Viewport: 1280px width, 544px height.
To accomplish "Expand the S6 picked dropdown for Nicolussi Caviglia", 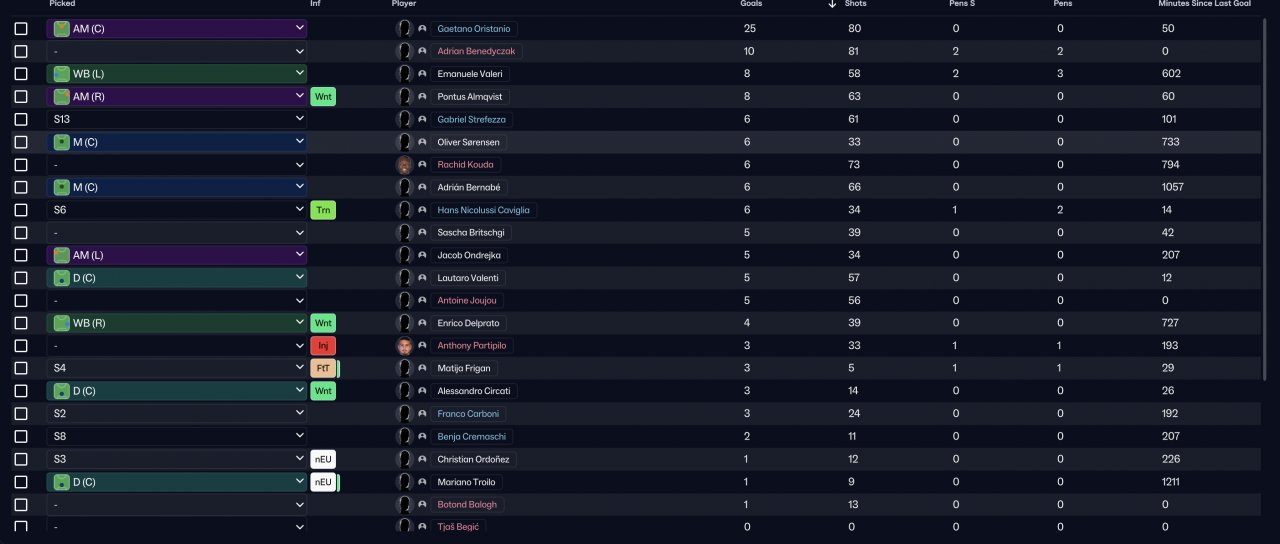I will (x=177, y=210).
